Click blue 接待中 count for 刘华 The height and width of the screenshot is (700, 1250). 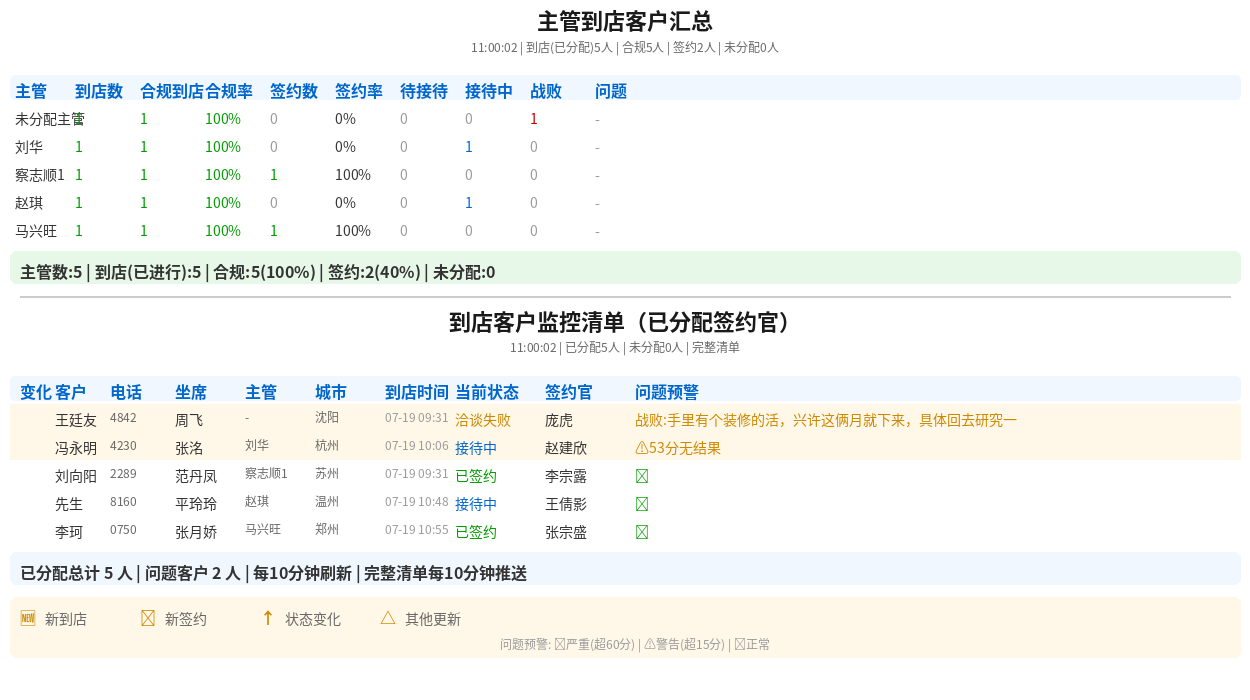(x=469, y=147)
